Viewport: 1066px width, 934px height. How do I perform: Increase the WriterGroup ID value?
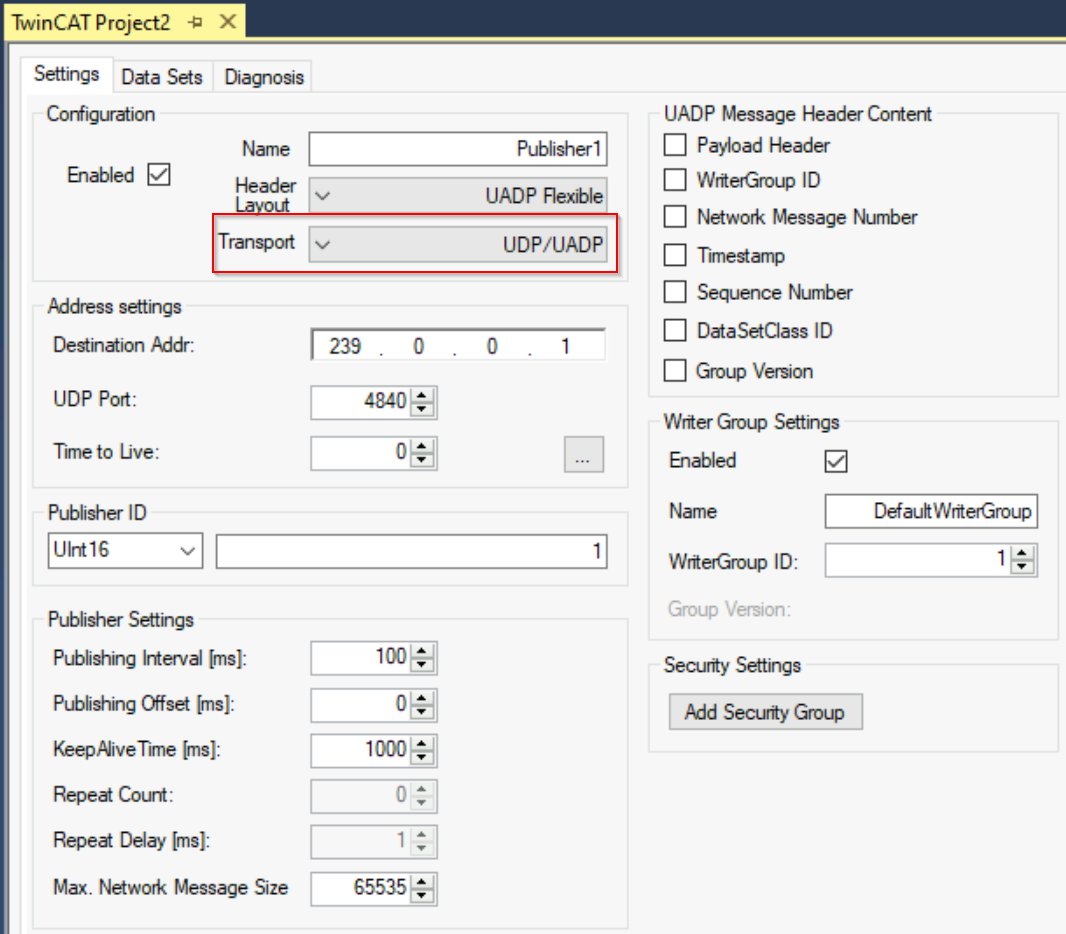[x=1022, y=553]
